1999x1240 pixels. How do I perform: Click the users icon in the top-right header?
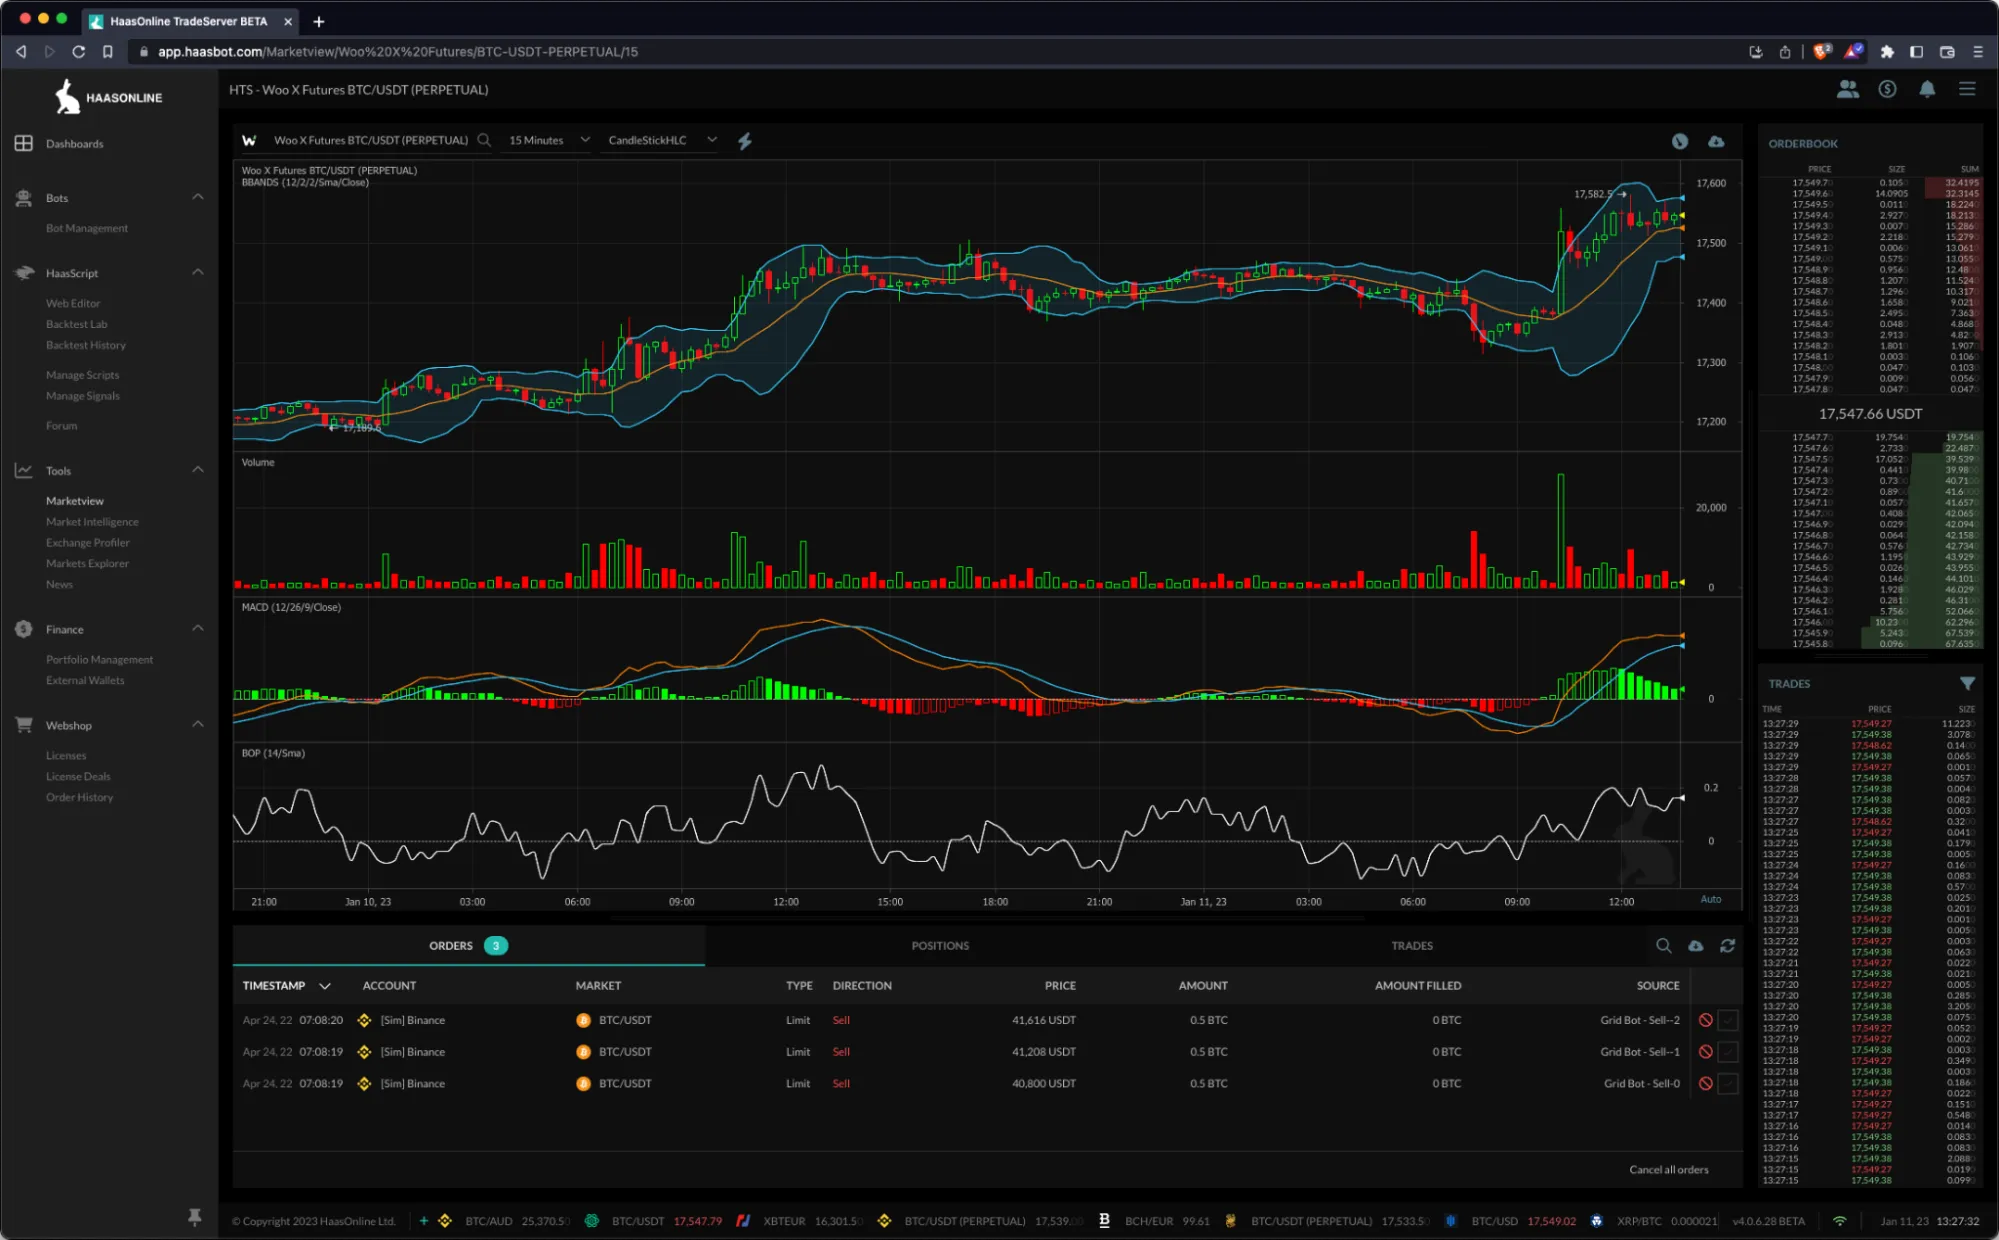(x=1848, y=89)
